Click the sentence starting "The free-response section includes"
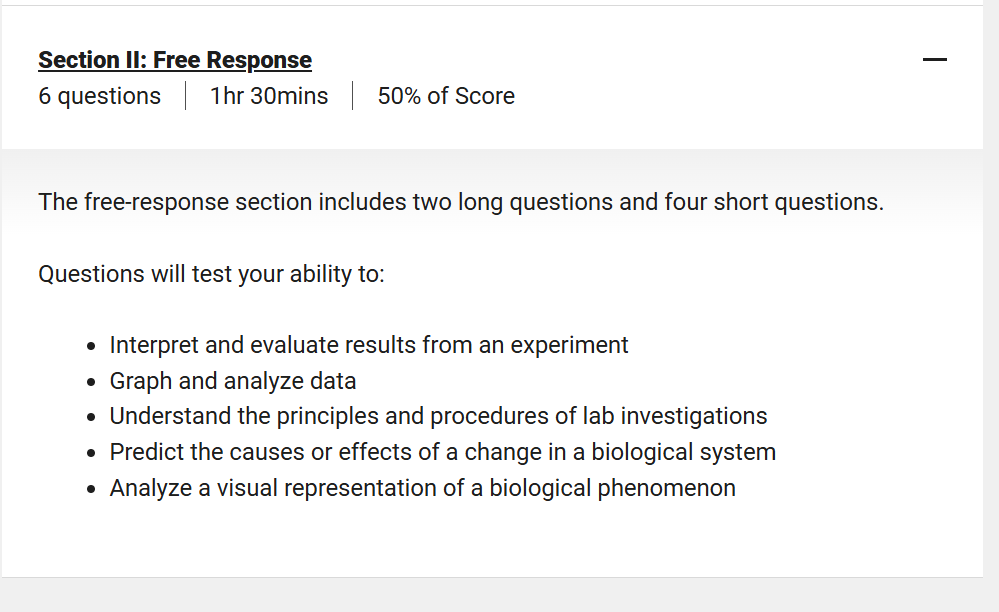The image size is (999, 612). [460, 202]
